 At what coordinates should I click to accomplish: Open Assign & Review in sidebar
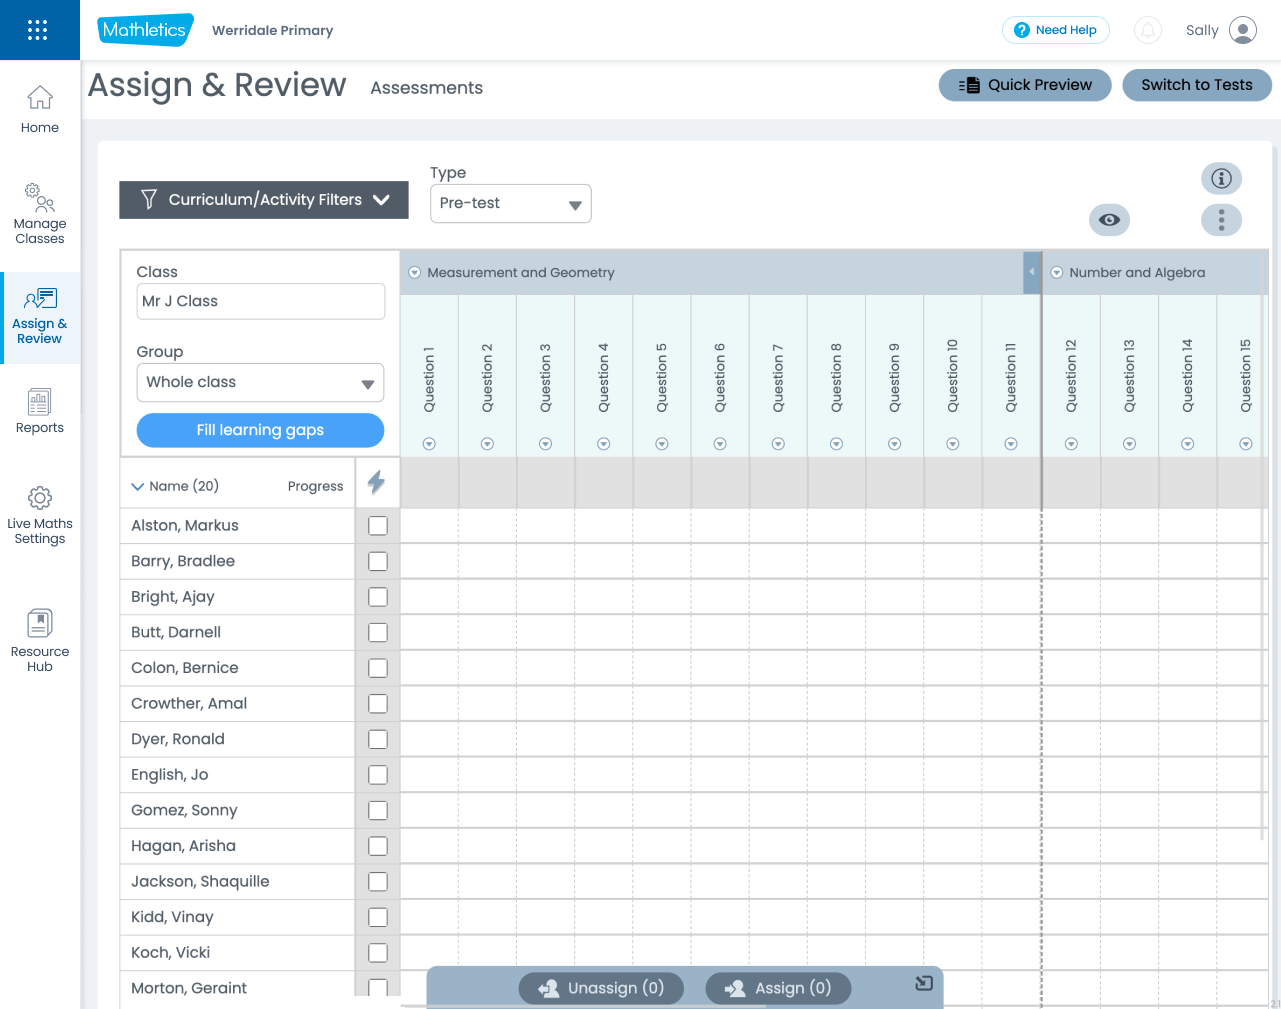[40, 317]
